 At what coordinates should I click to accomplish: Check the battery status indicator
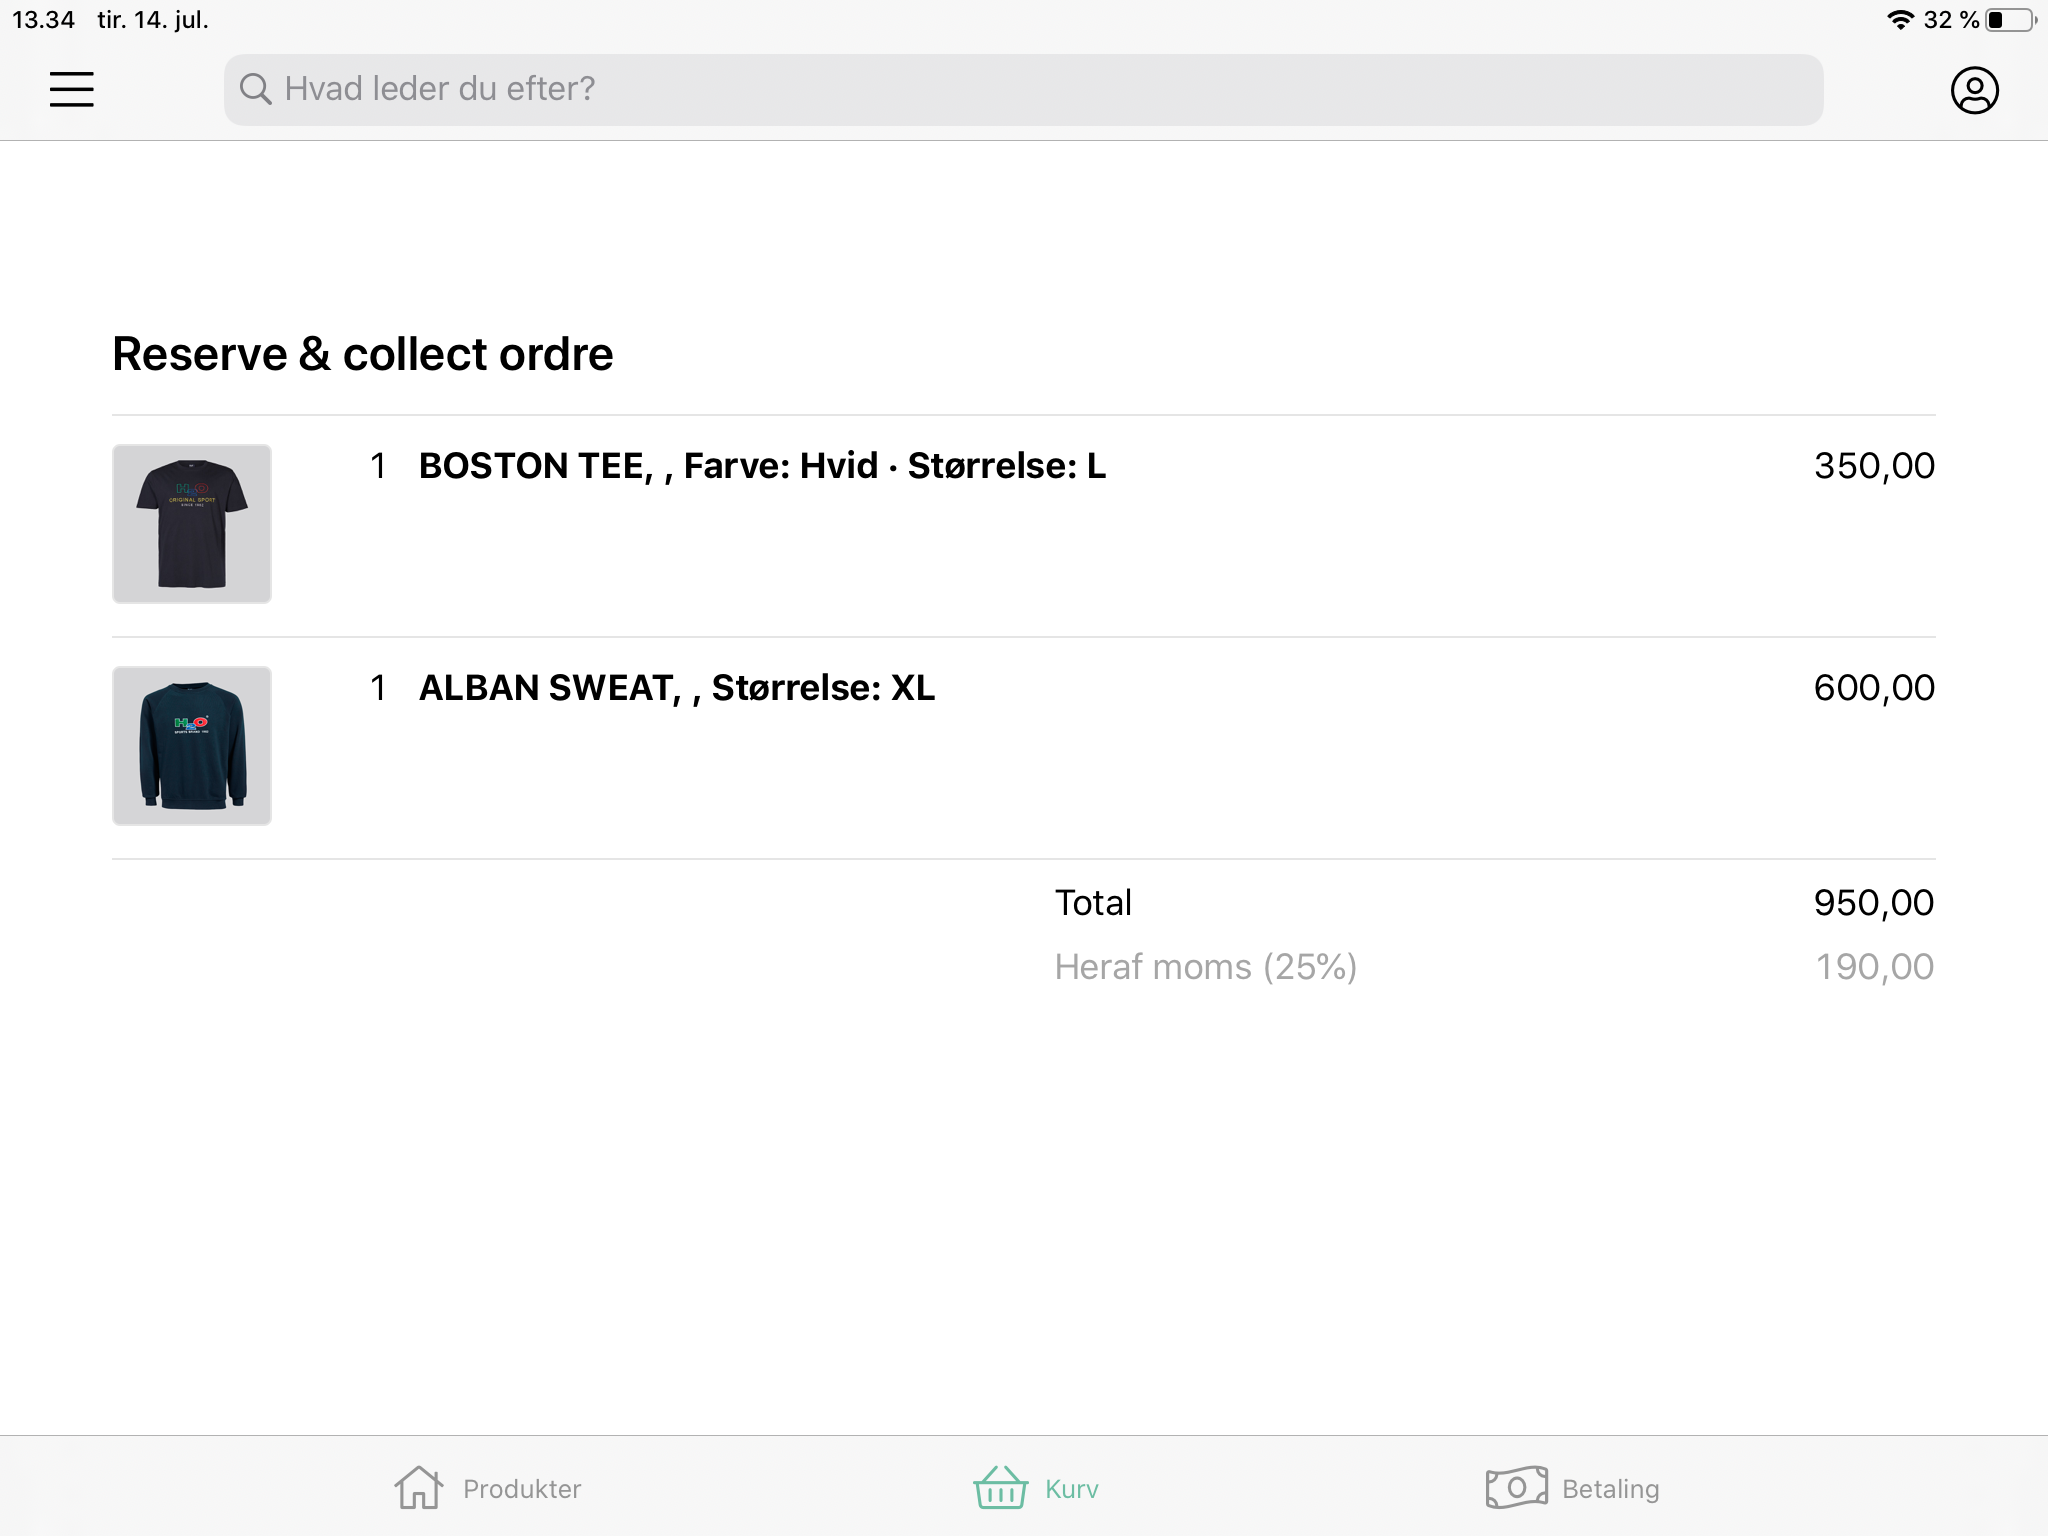pos(2010,20)
